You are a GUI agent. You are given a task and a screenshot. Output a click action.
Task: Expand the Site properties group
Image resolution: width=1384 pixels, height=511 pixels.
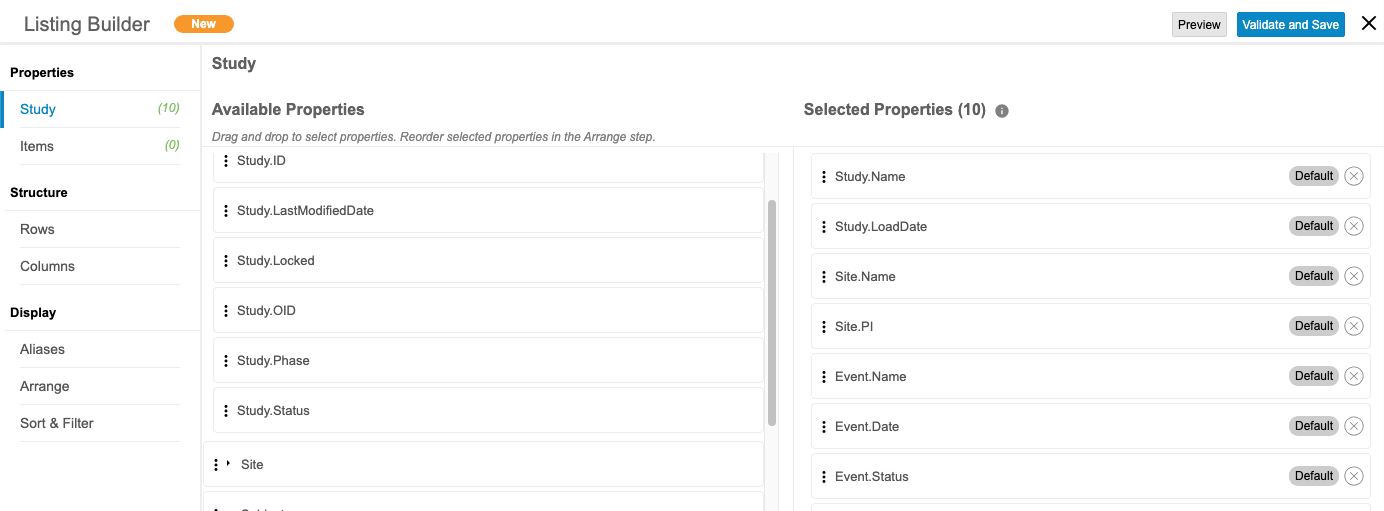(228, 464)
